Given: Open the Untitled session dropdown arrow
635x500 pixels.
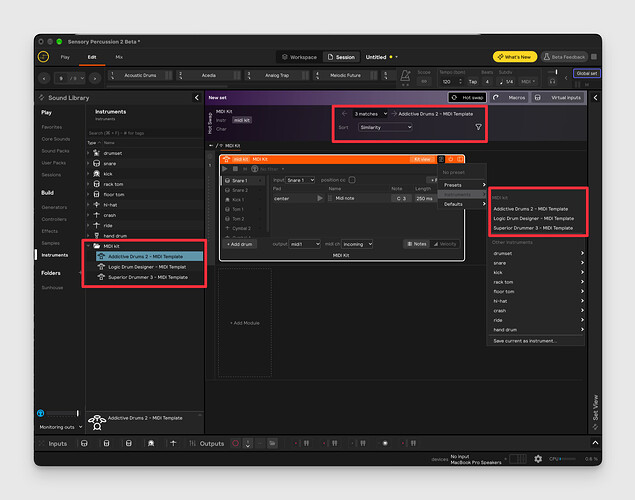Looking at the screenshot, I should click(396, 57).
